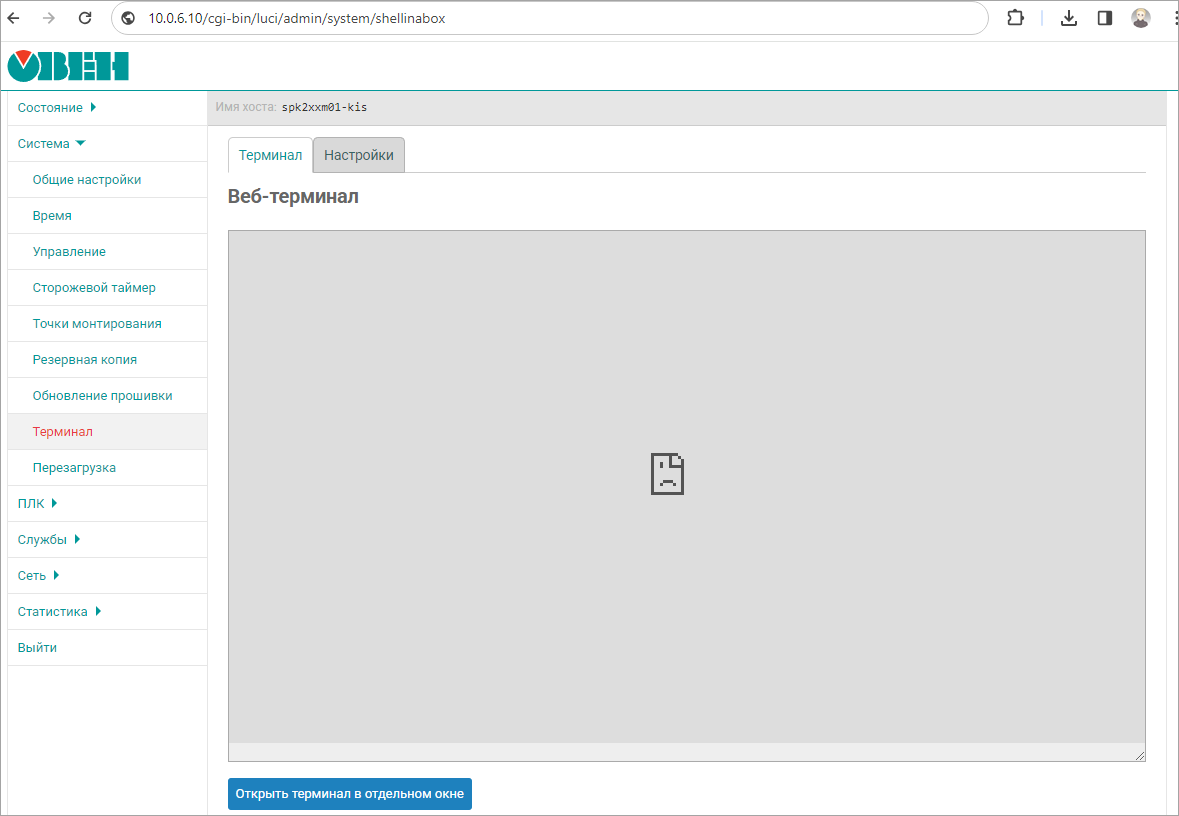Click the browser back arrow
1179x816 pixels.
click(x=14, y=18)
